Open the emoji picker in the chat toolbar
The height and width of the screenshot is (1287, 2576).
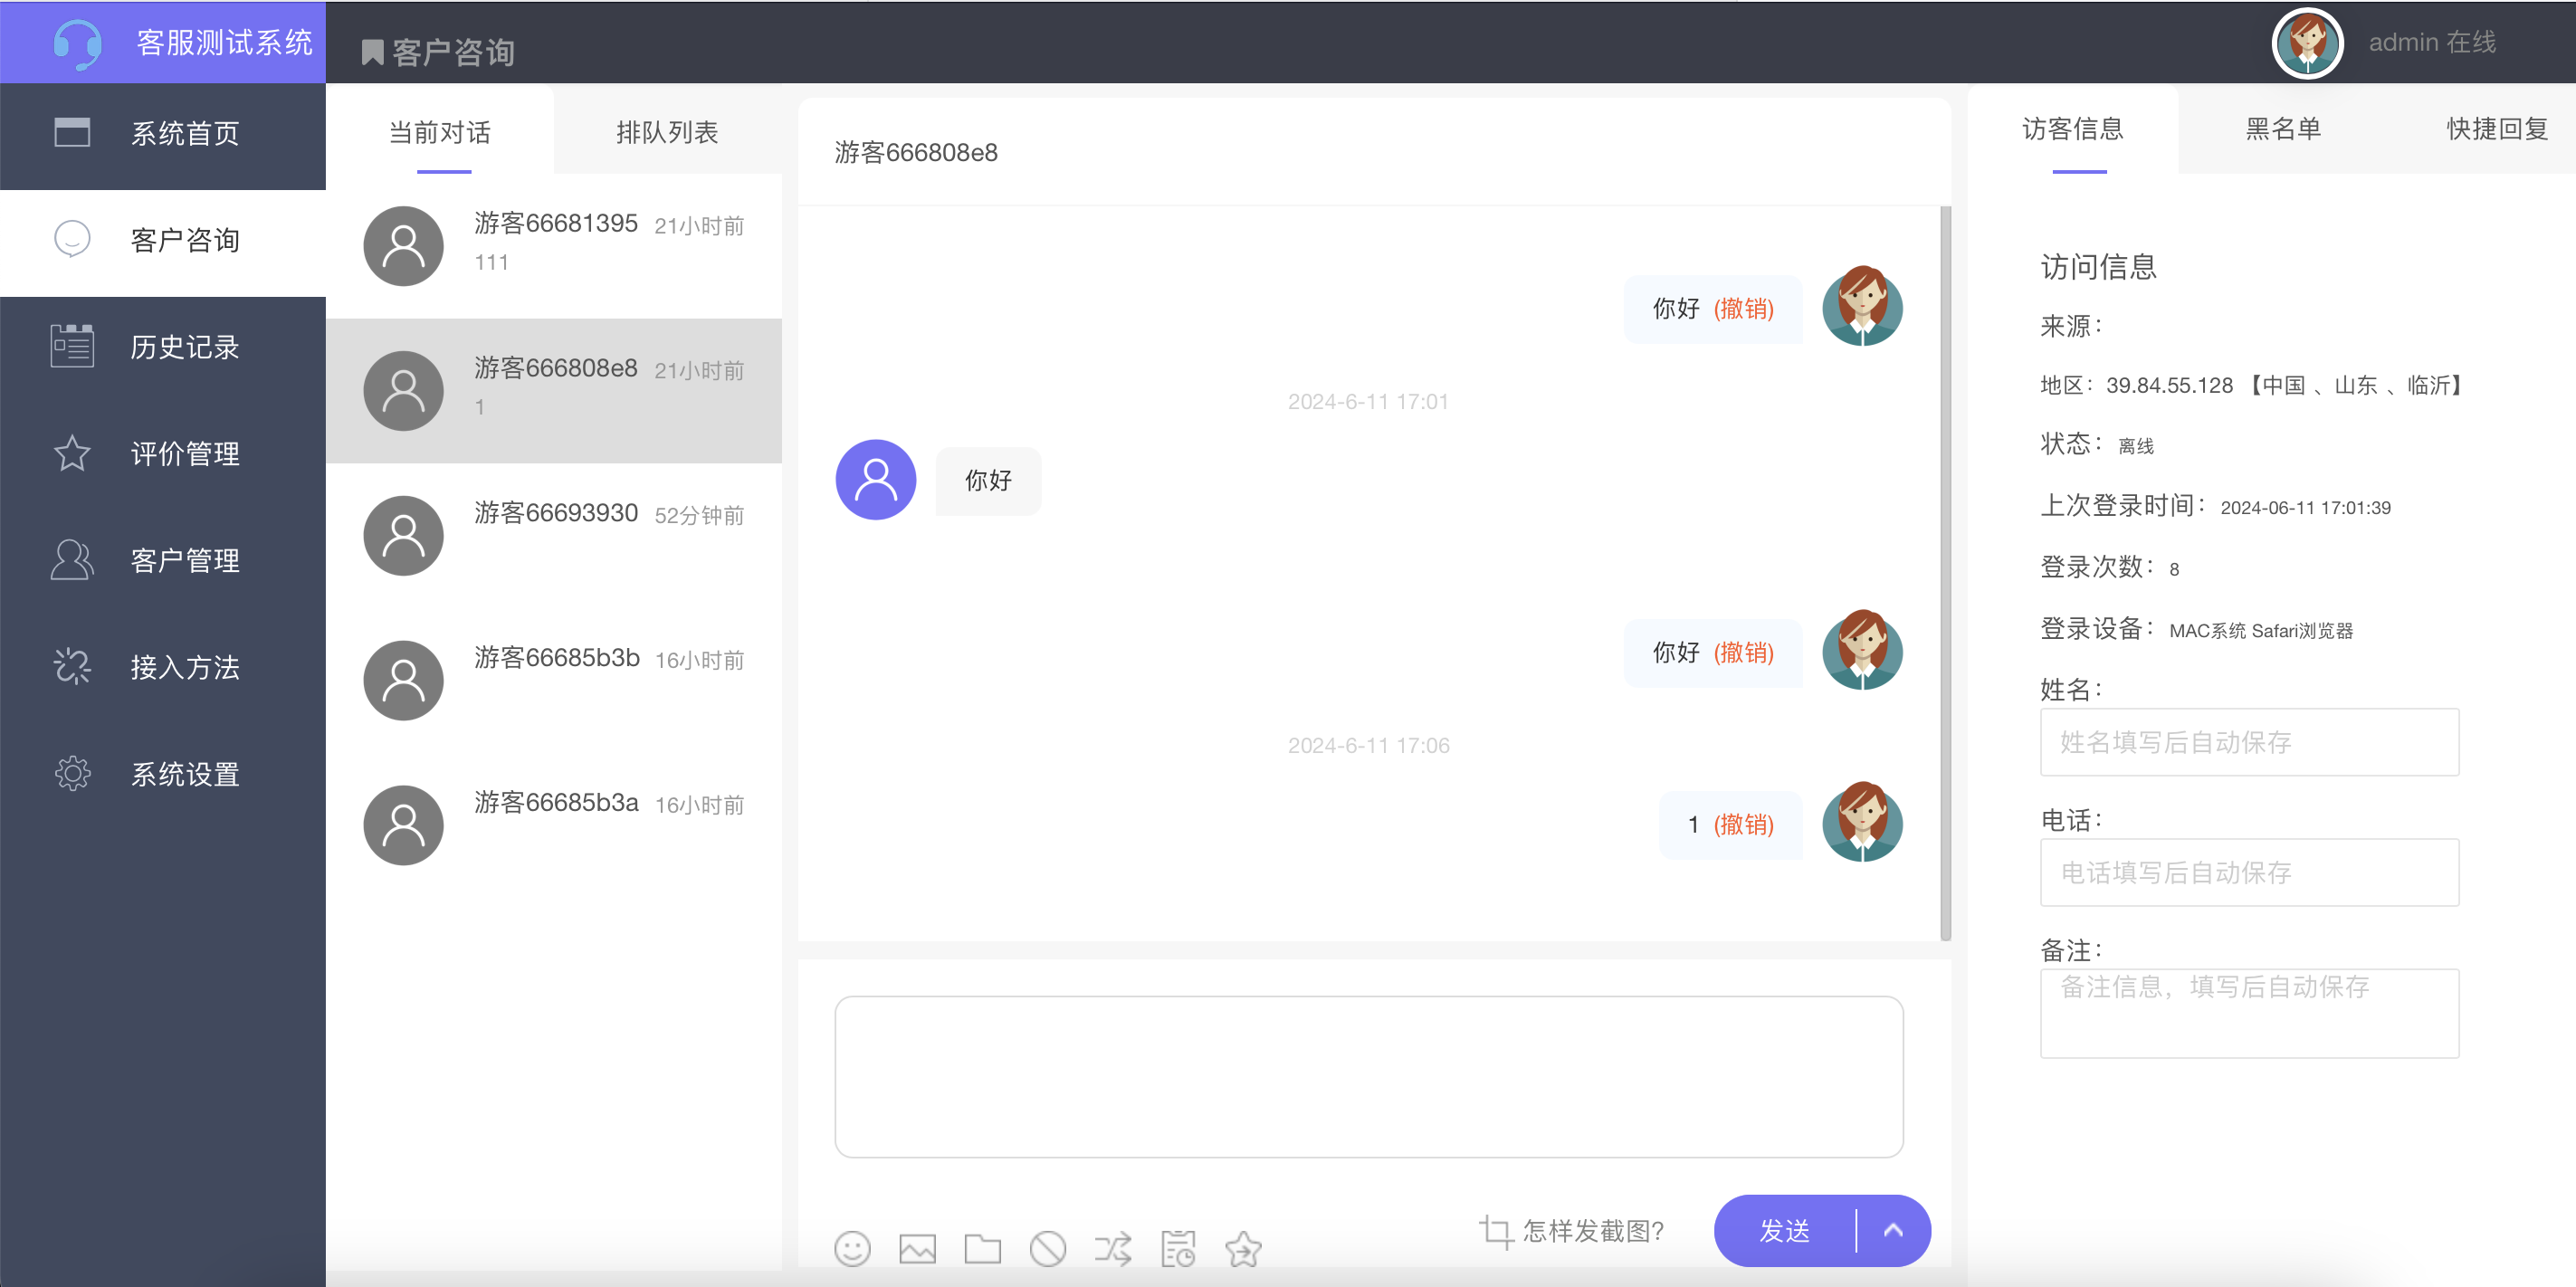pos(852,1248)
